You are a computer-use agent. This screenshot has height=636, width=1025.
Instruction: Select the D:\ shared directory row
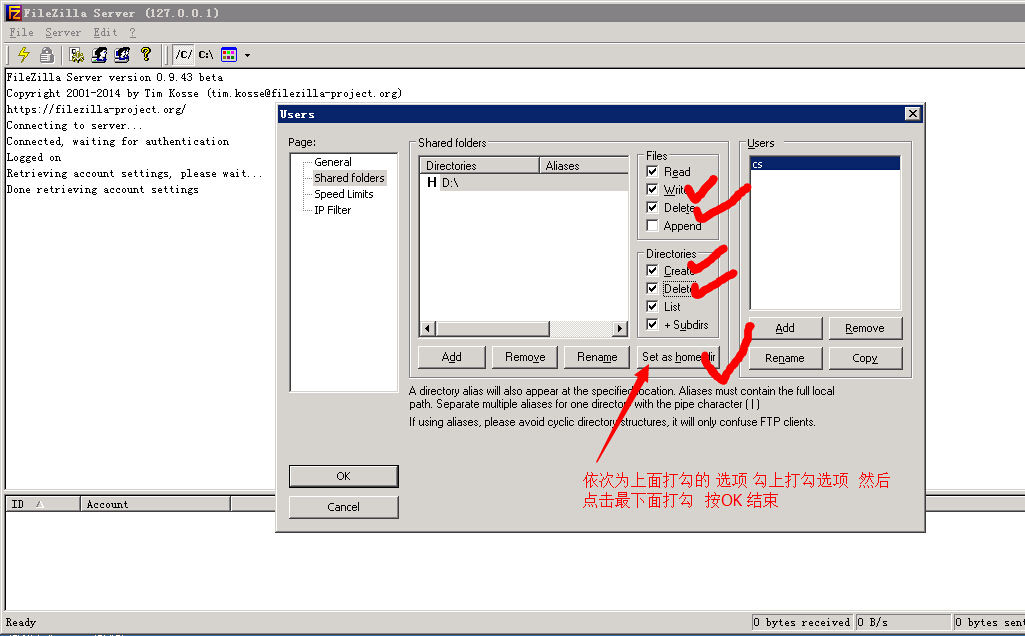pyautogui.click(x=524, y=182)
